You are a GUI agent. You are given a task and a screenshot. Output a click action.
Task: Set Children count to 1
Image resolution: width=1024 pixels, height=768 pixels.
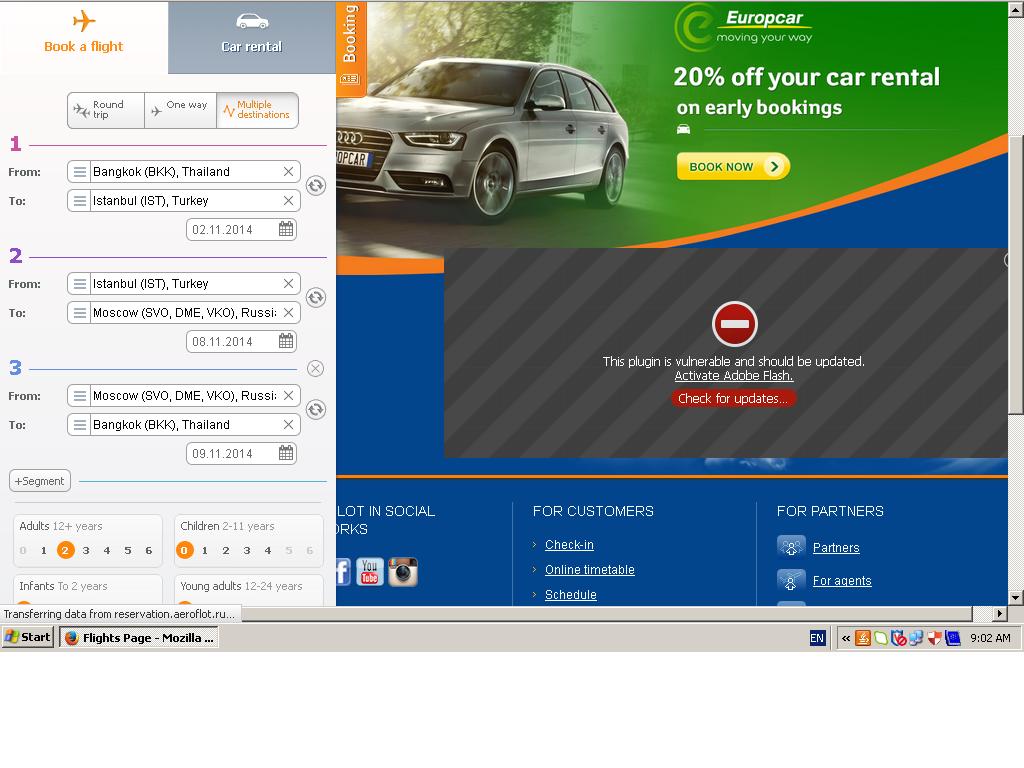(204, 551)
